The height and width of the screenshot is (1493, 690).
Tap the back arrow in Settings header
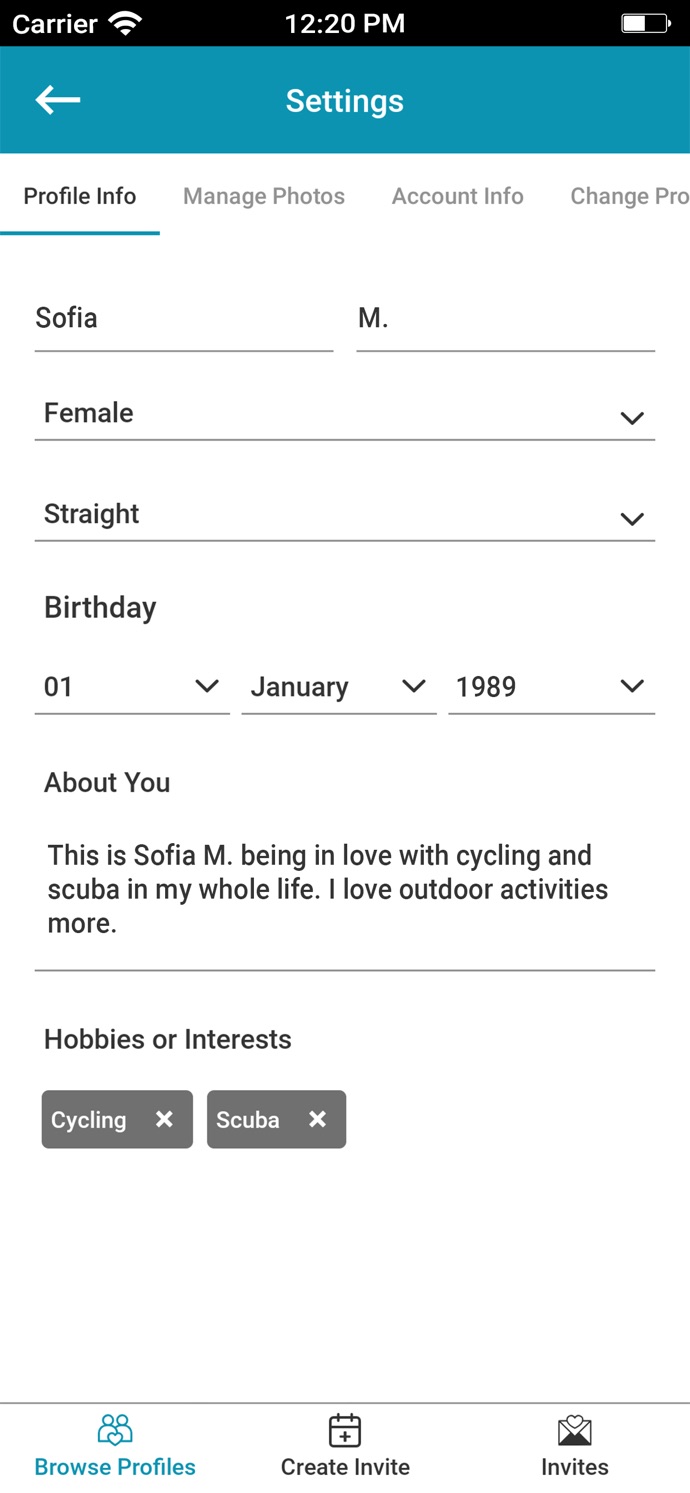pyautogui.click(x=58, y=100)
